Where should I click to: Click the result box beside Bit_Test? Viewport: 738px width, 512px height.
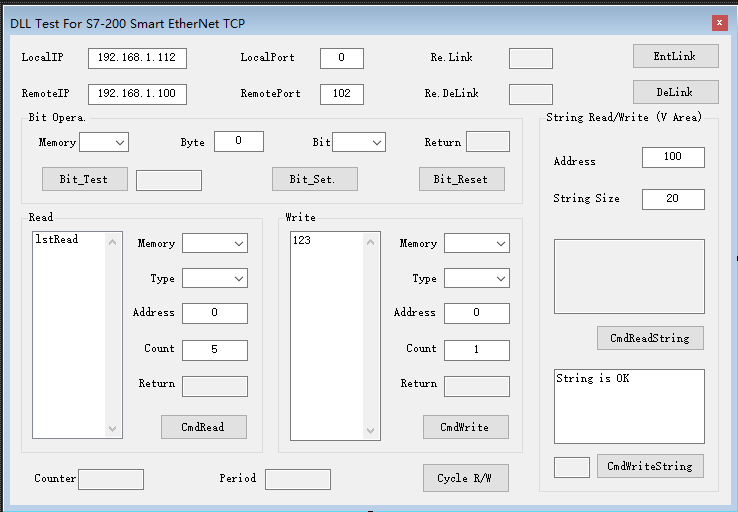point(169,180)
